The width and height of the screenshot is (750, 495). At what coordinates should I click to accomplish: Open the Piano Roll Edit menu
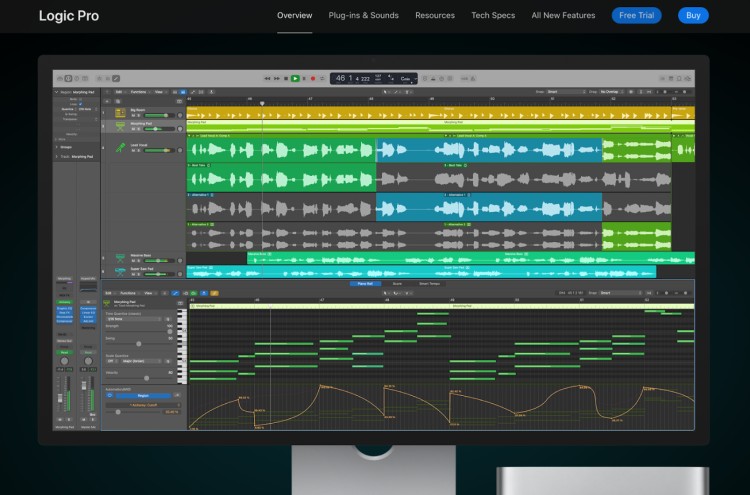(x=108, y=293)
